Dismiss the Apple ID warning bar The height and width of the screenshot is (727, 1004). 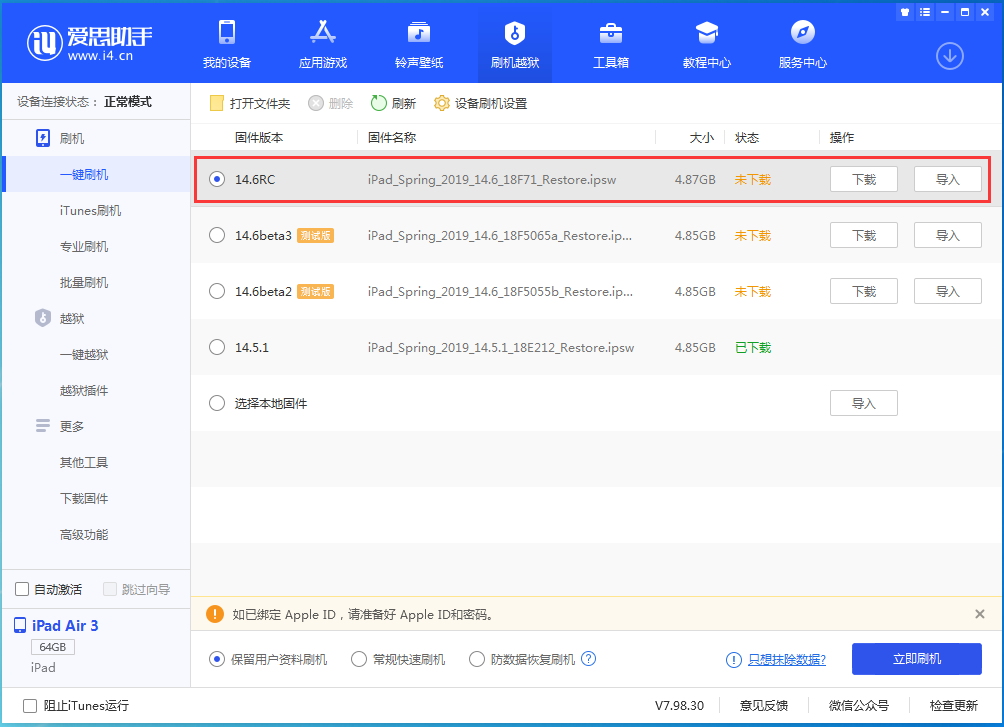(x=980, y=614)
